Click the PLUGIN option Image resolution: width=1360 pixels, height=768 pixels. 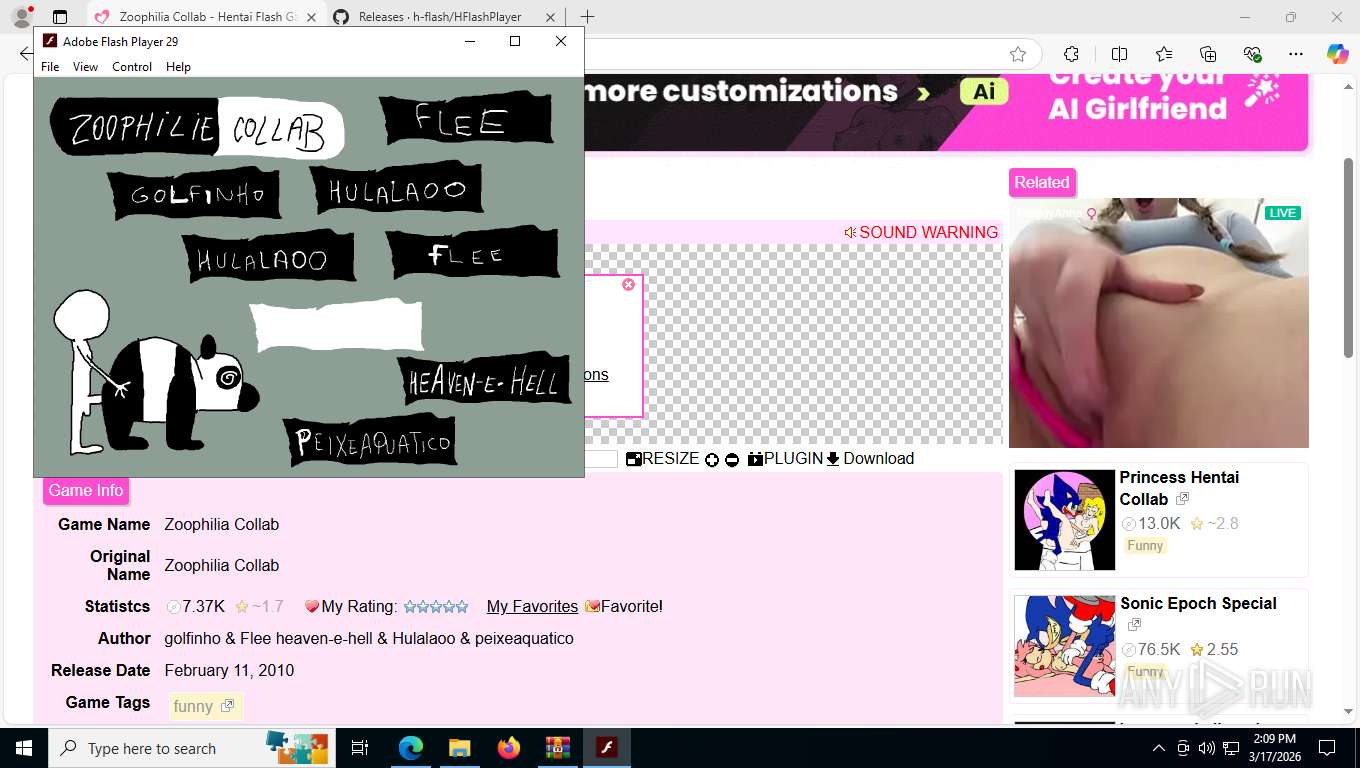click(785, 459)
